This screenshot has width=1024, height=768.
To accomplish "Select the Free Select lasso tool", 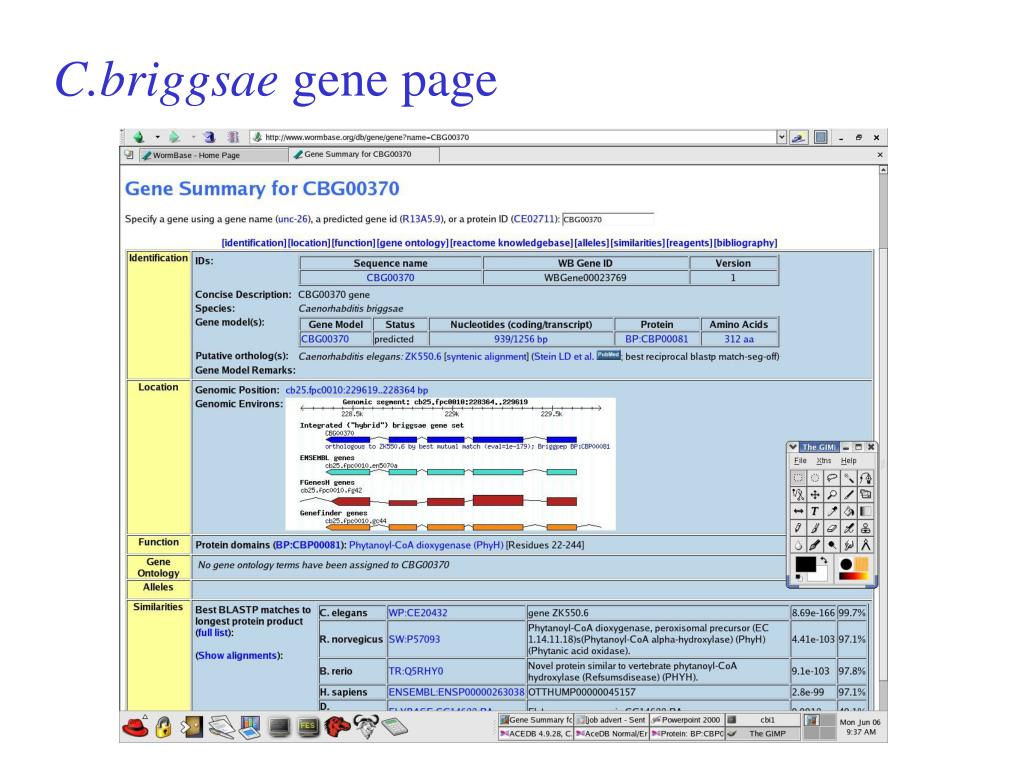I will (832, 477).
